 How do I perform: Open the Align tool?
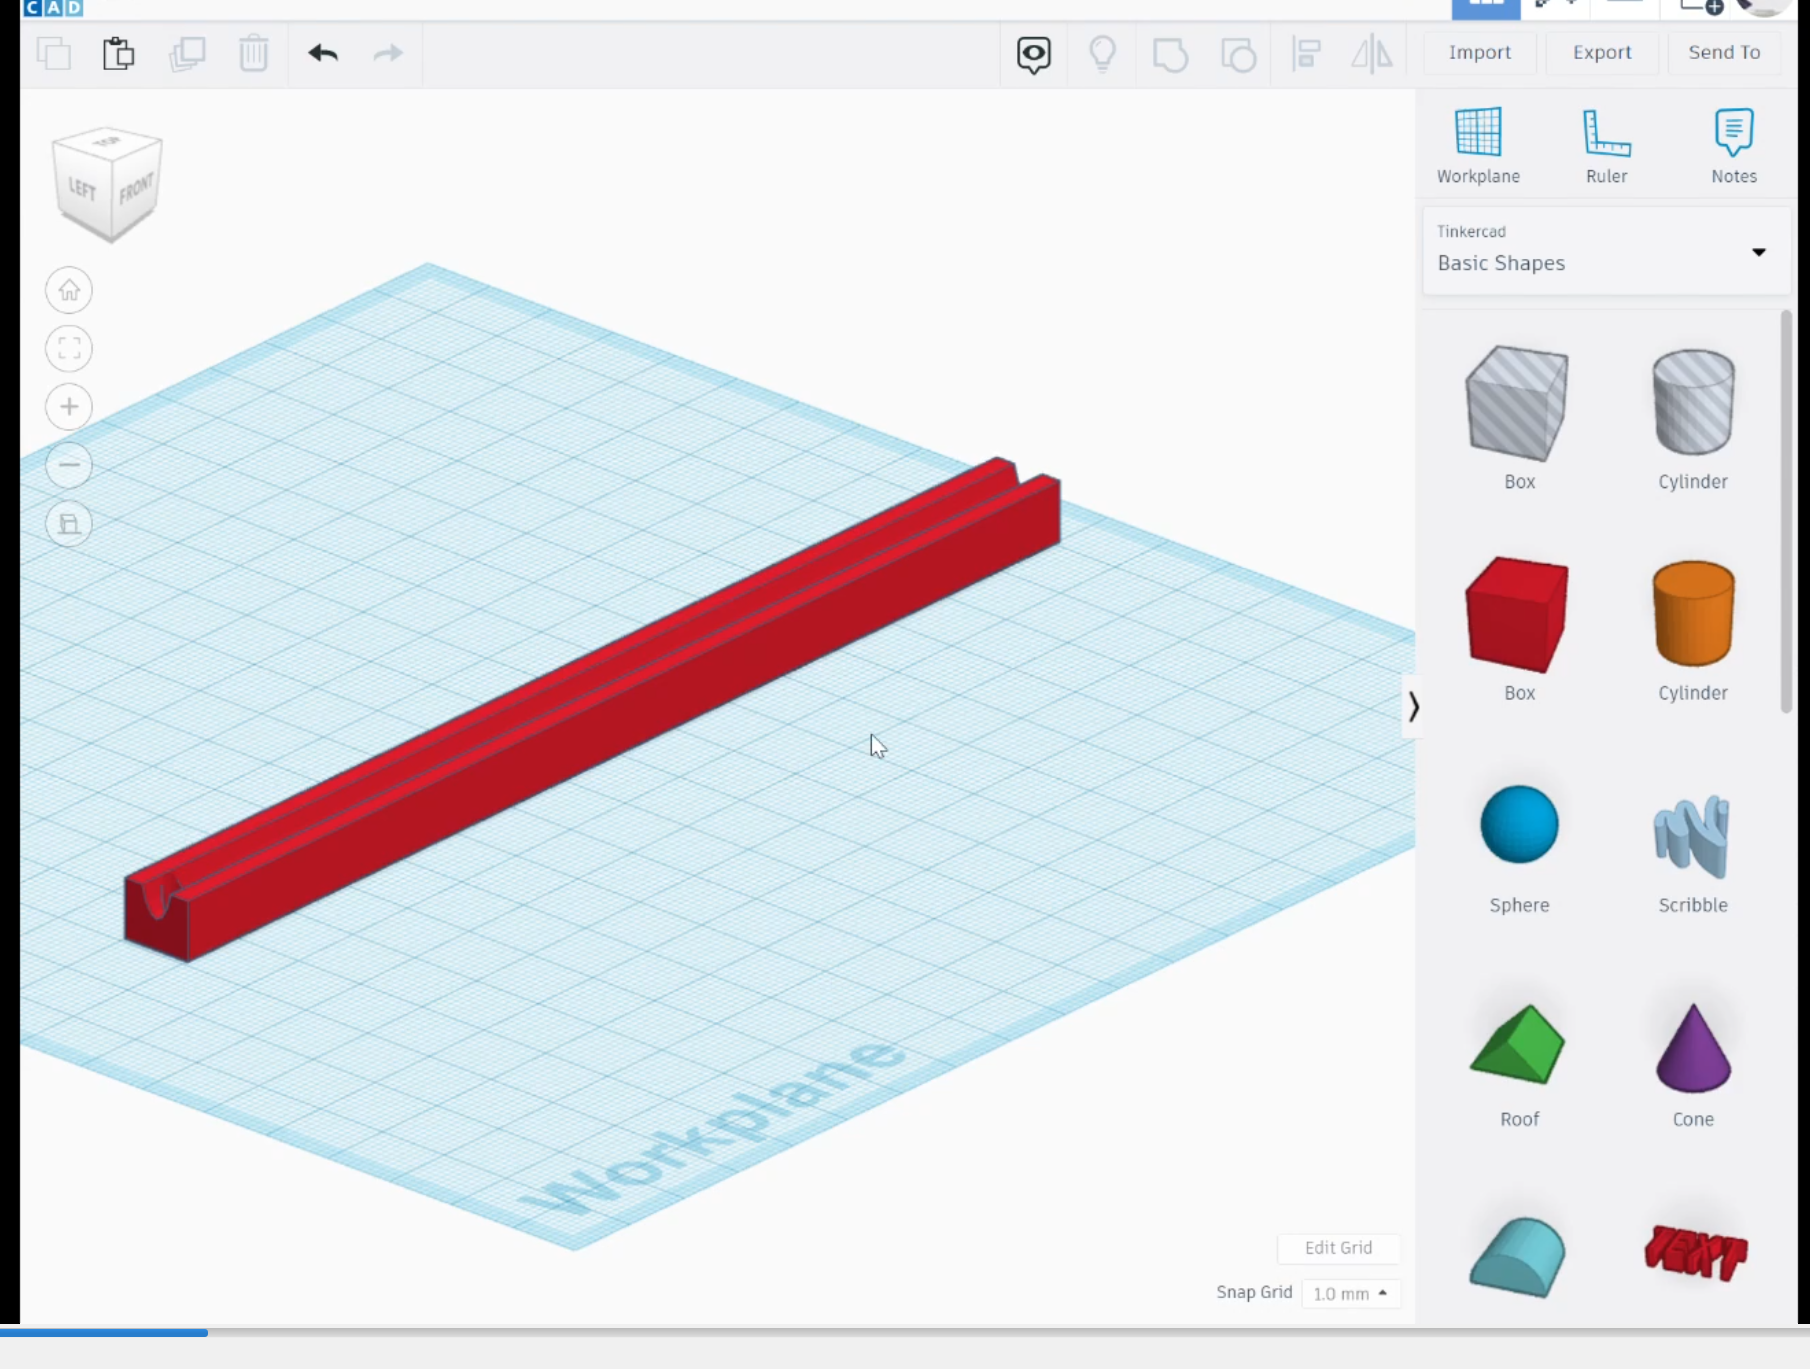(x=1306, y=54)
